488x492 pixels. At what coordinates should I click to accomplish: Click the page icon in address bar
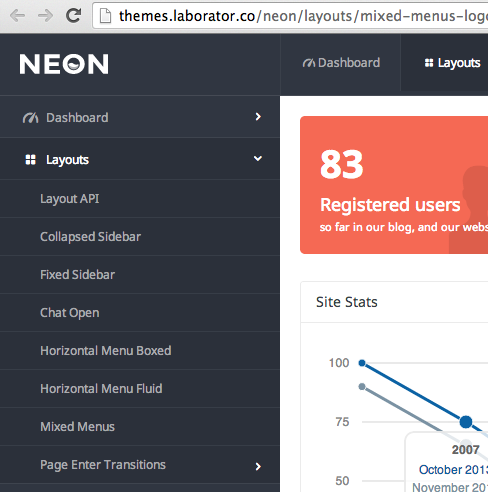click(105, 16)
